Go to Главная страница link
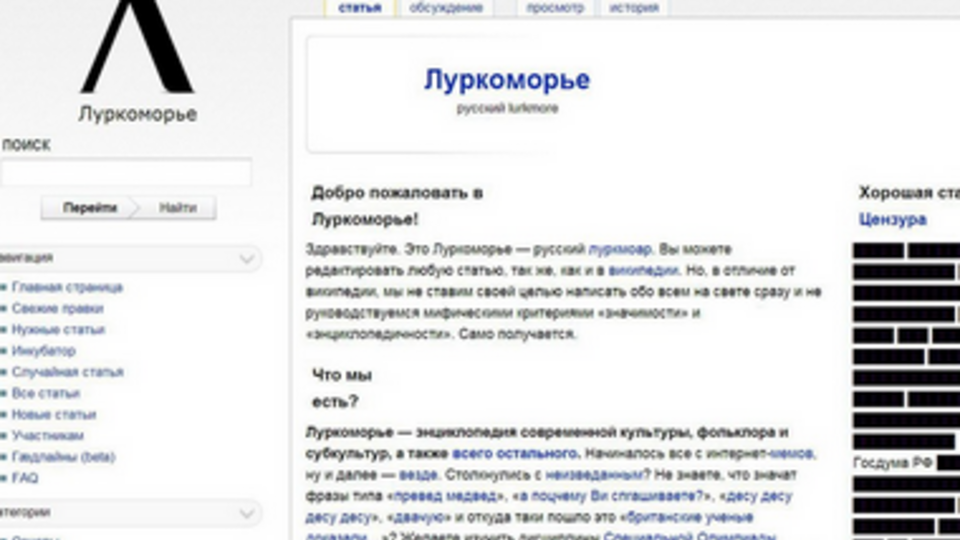This screenshot has height=540, width=960. 67,287
